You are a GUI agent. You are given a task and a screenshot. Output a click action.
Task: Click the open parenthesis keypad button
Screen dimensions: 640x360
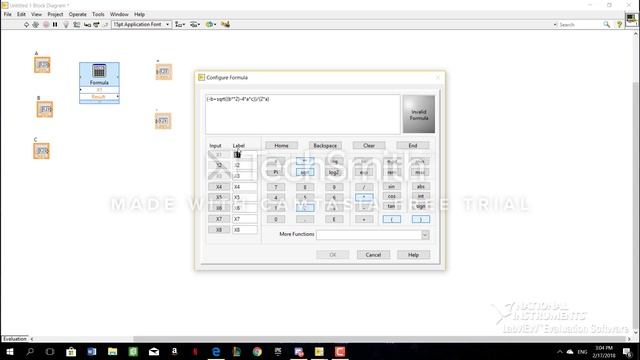(392, 220)
